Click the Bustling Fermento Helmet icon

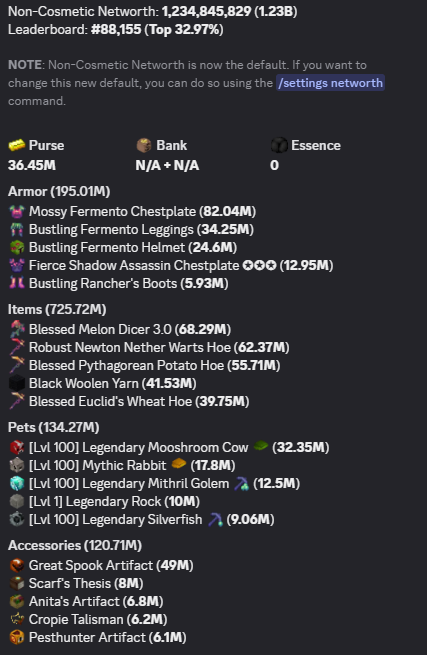(x=17, y=247)
